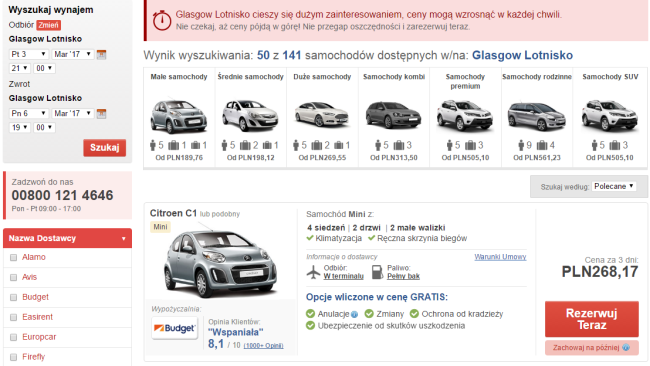Click the red Zmień pickup button
The image size is (650, 366).
point(49,25)
